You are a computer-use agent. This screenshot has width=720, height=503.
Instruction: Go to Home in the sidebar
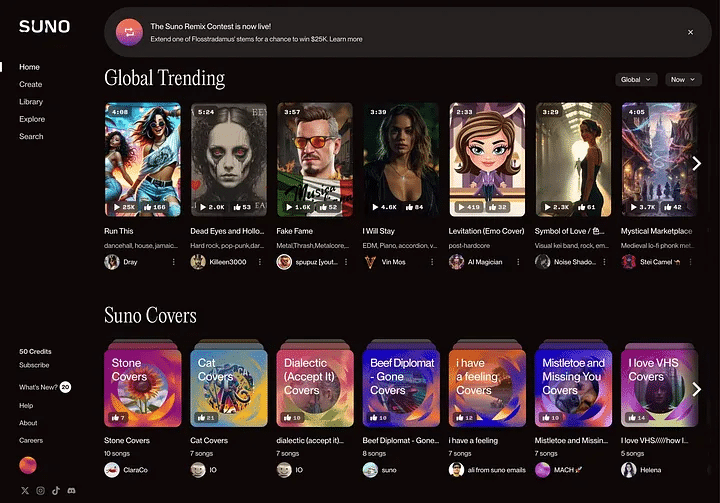pyautogui.click(x=29, y=67)
